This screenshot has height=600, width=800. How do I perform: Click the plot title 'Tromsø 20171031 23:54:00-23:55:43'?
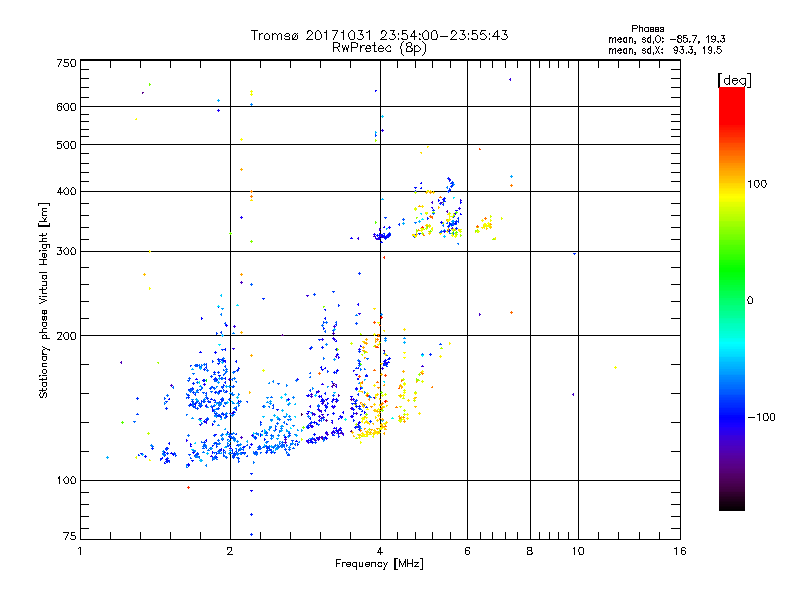[x=379, y=35]
